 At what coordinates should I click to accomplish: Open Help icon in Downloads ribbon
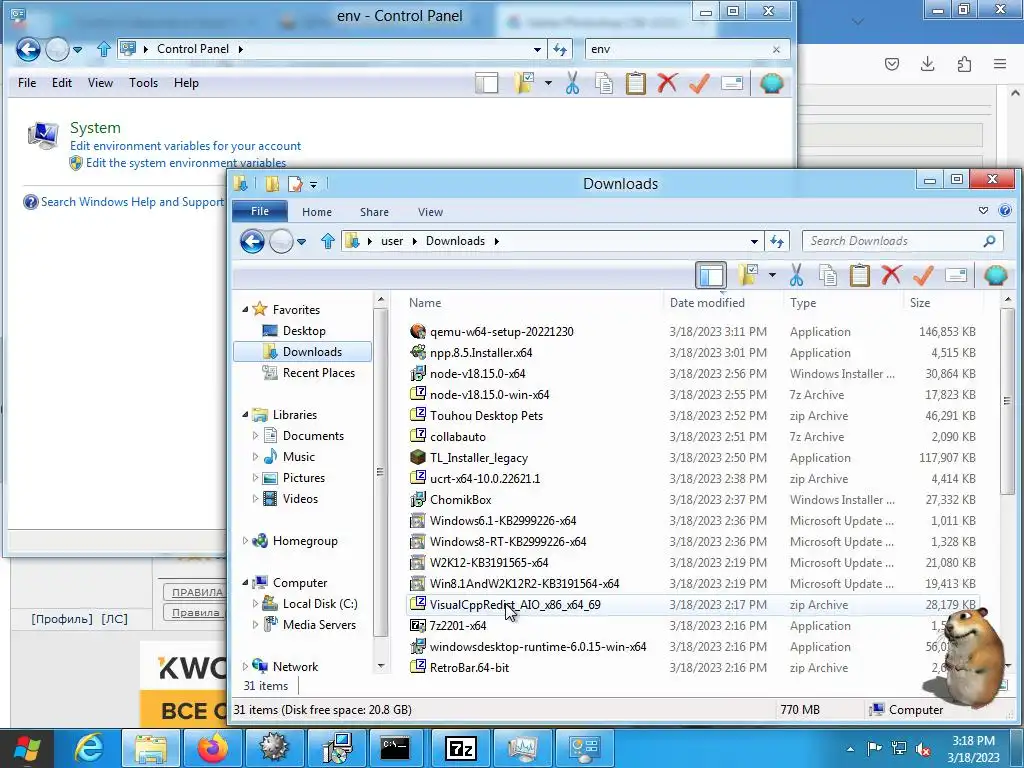1005,210
